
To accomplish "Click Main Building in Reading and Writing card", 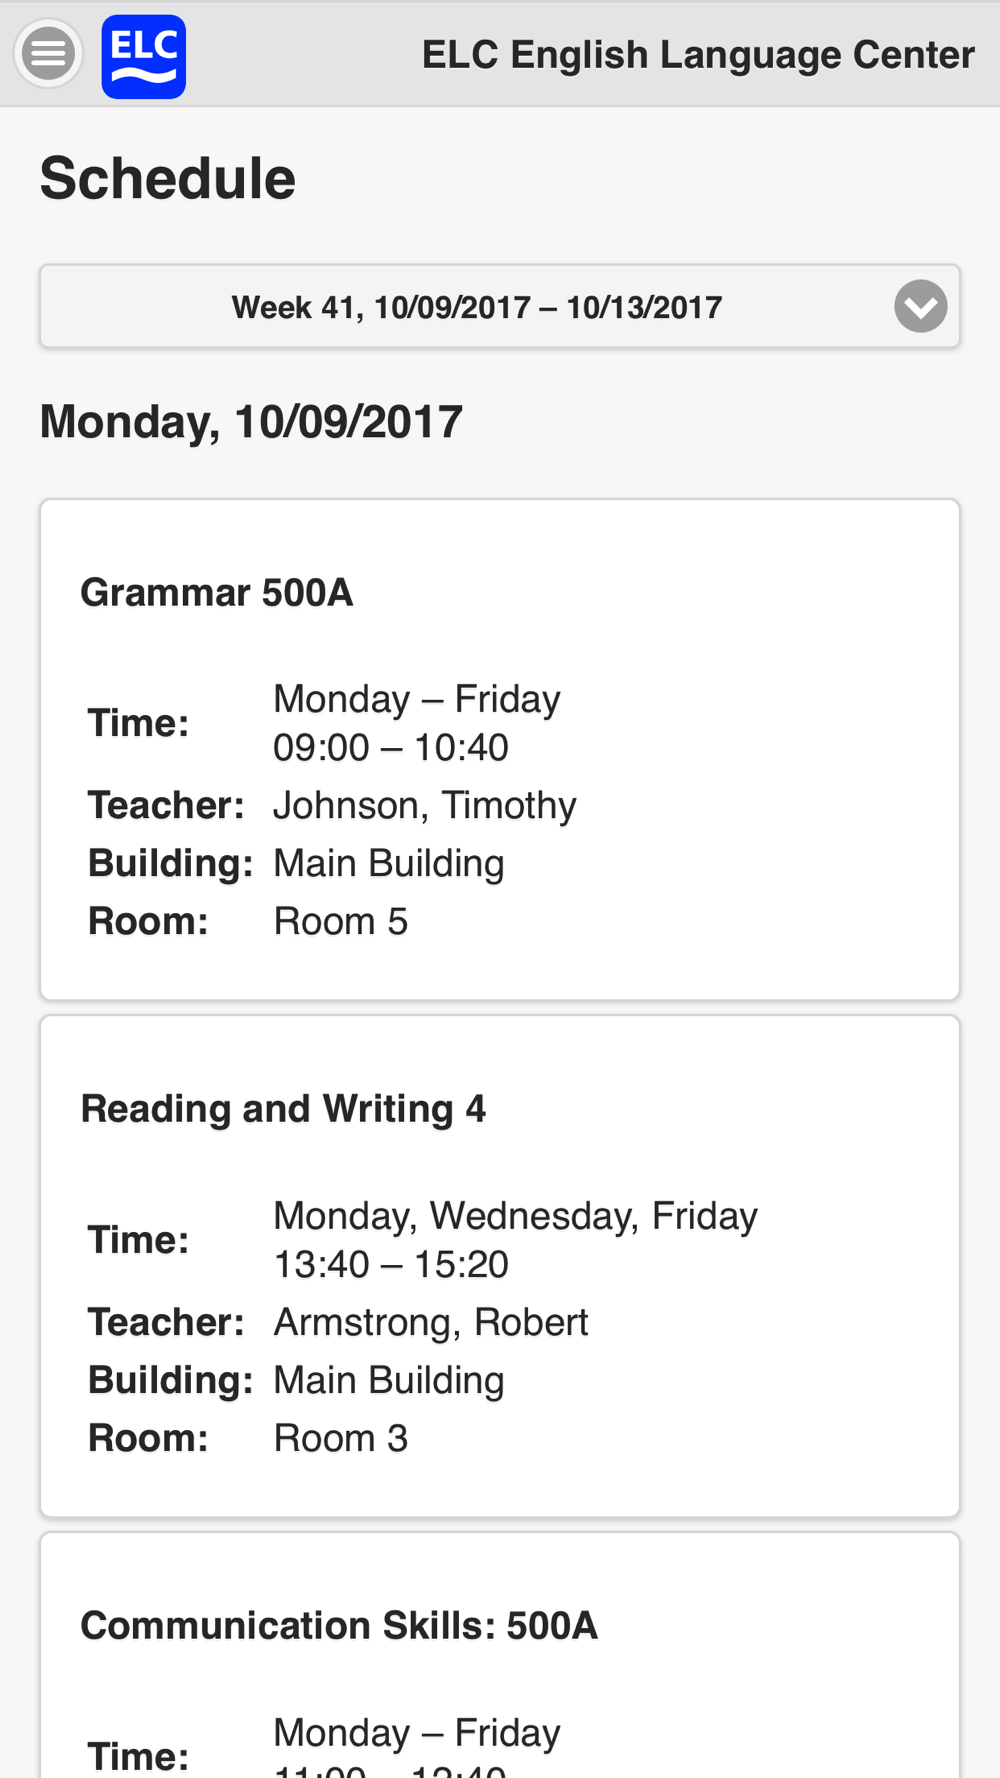I will click(x=389, y=1380).
